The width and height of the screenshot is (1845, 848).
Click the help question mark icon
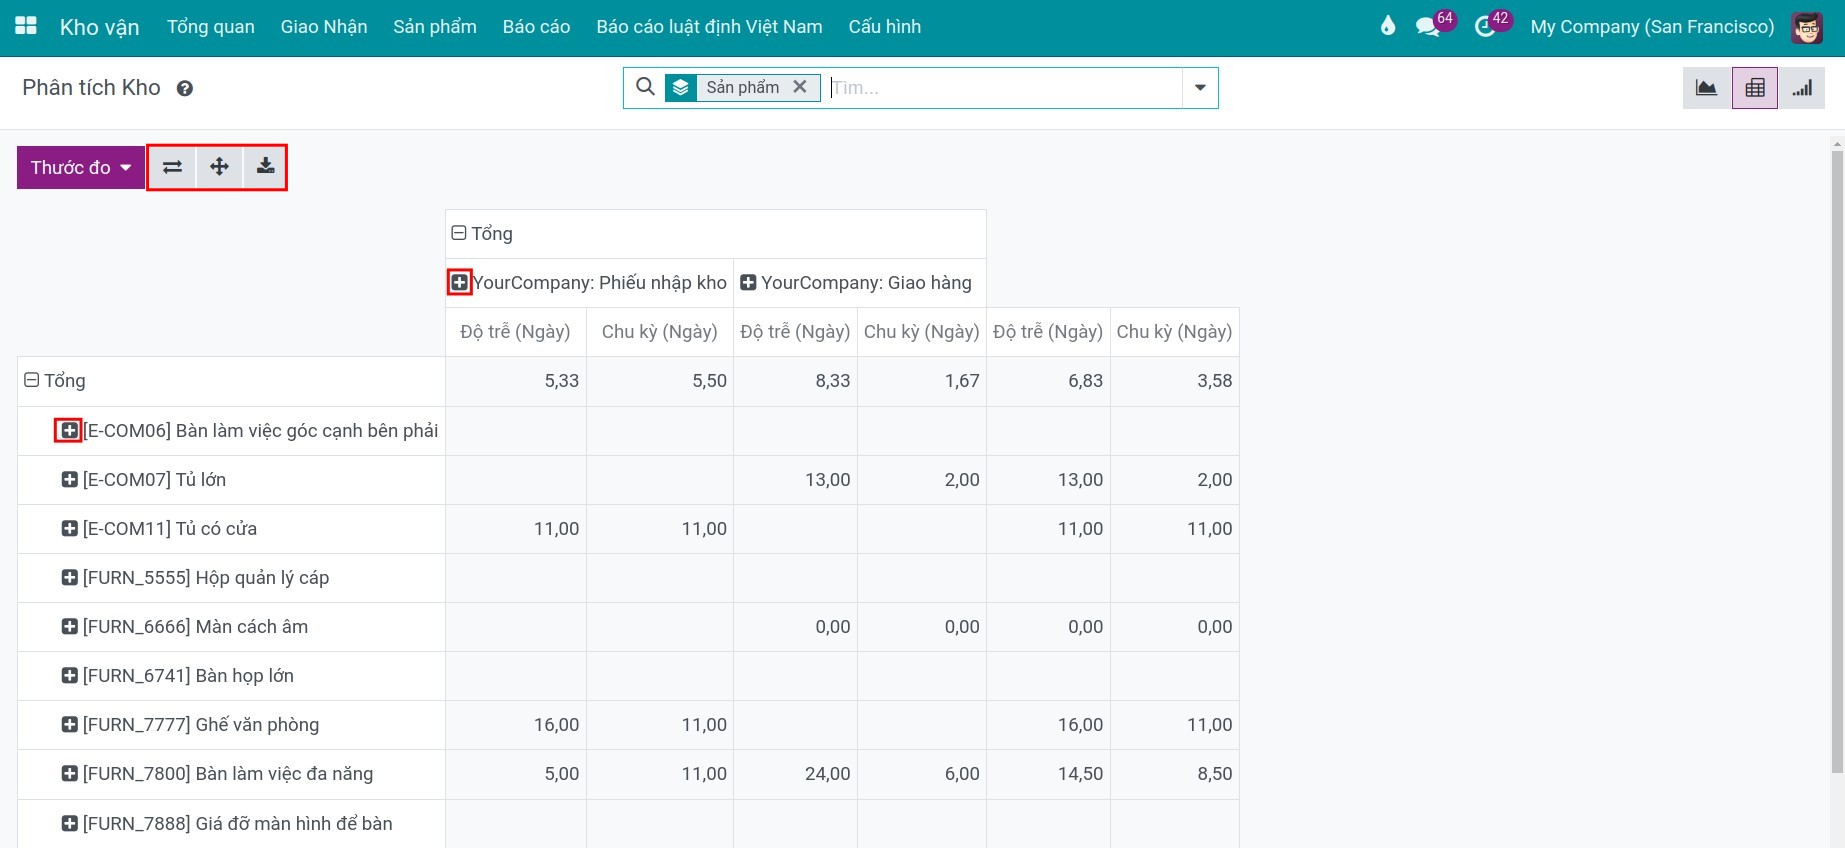click(185, 88)
